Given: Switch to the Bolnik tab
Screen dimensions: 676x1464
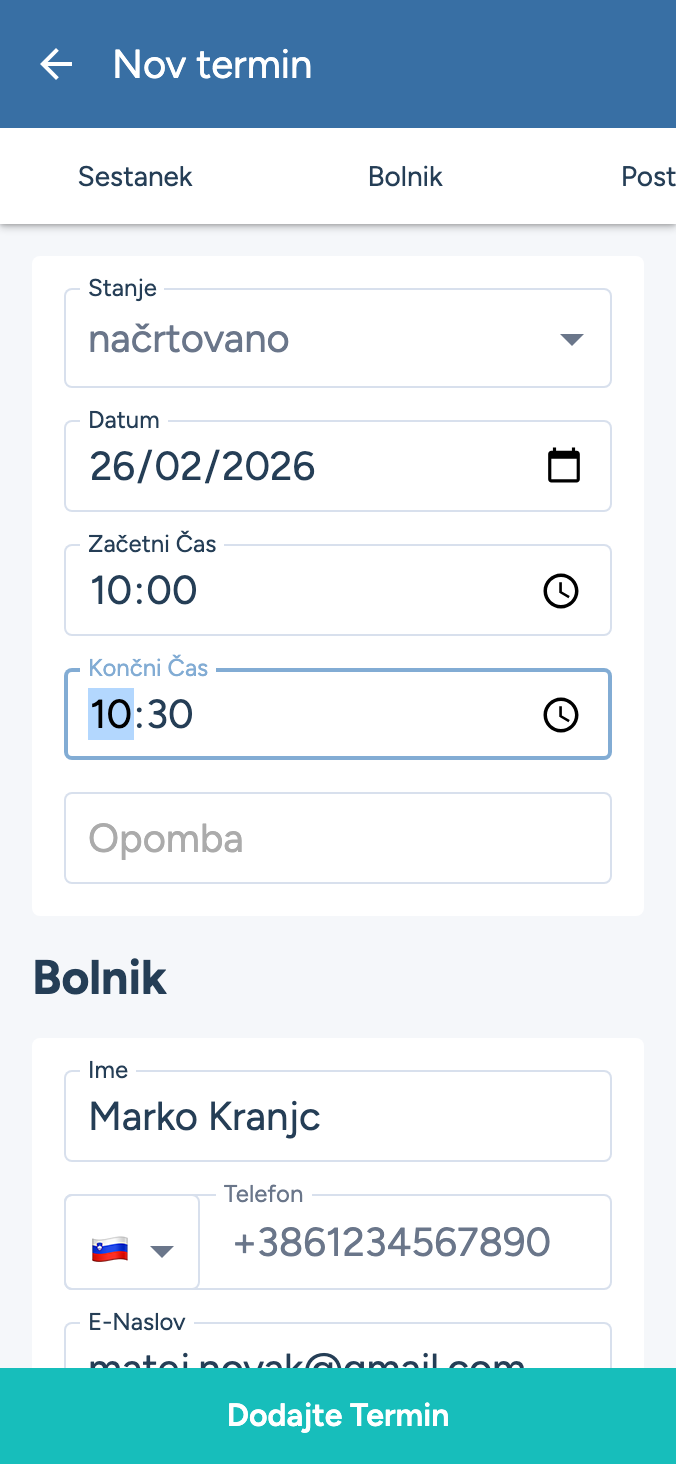Looking at the screenshot, I should tap(405, 177).
